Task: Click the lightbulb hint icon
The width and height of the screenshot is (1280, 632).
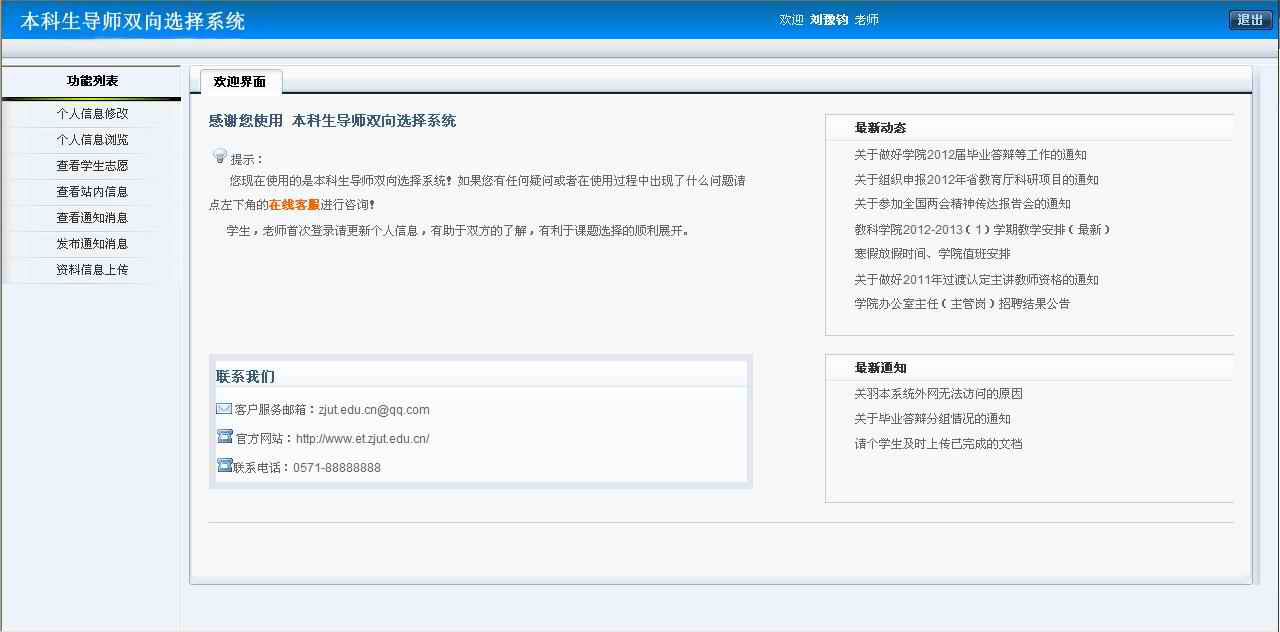Action: pyautogui.click(x=220, y=156)
